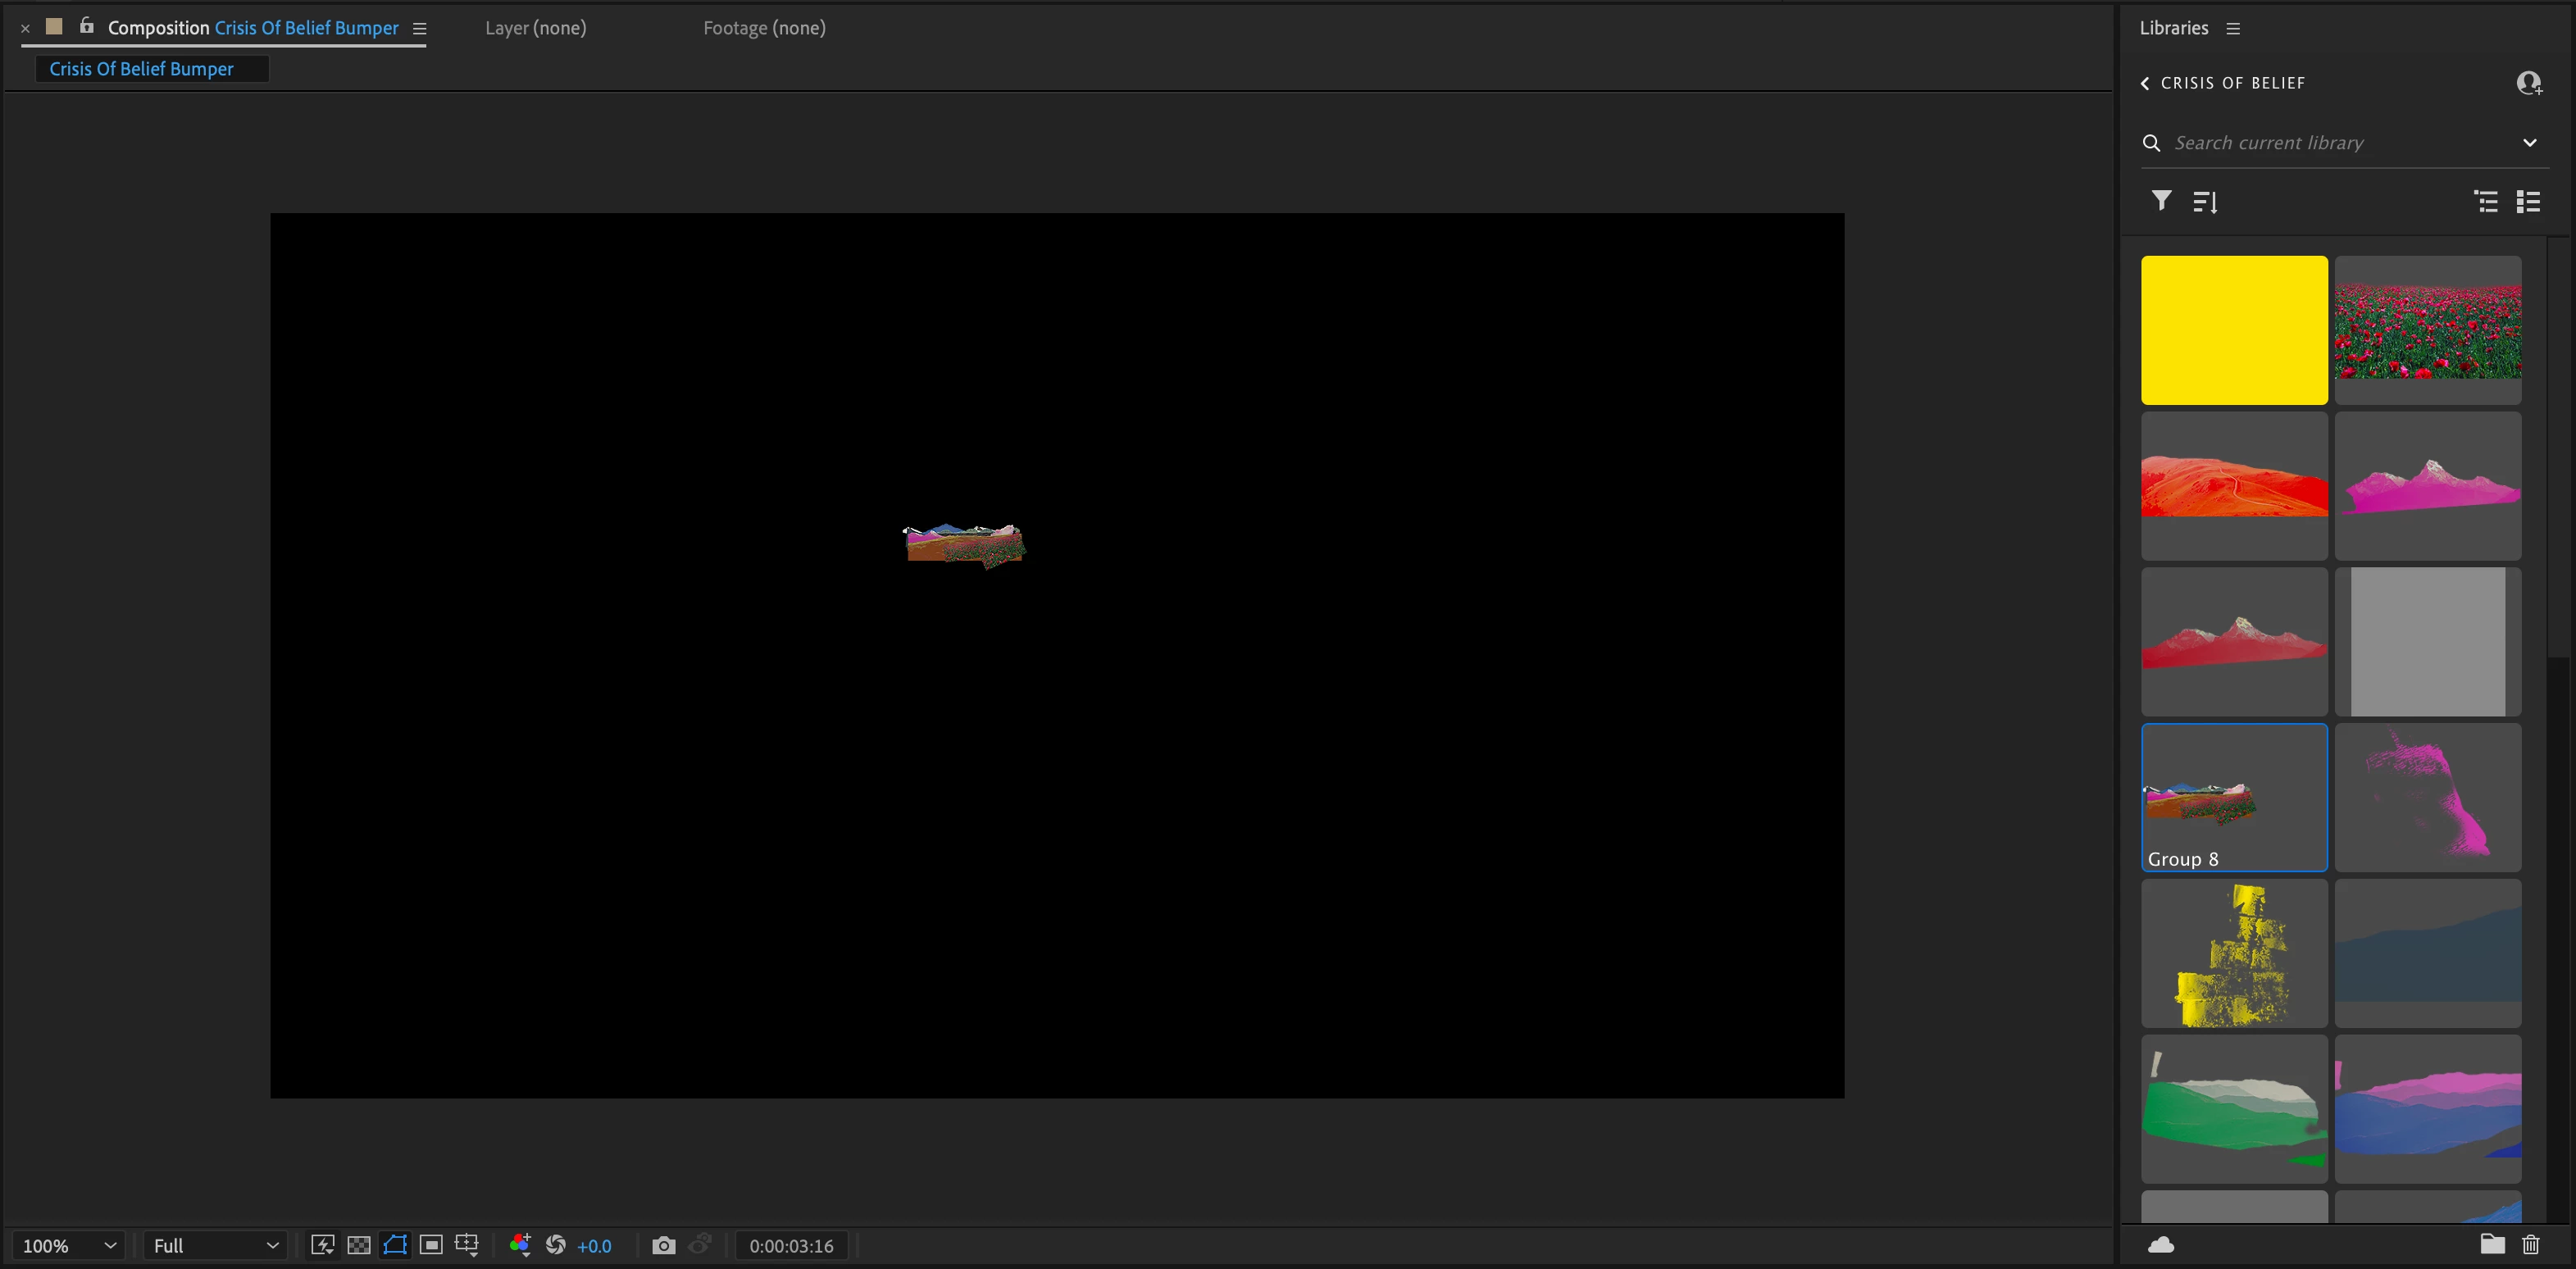
Task: Expand the library search options chevron
Action: point(2529,143)
